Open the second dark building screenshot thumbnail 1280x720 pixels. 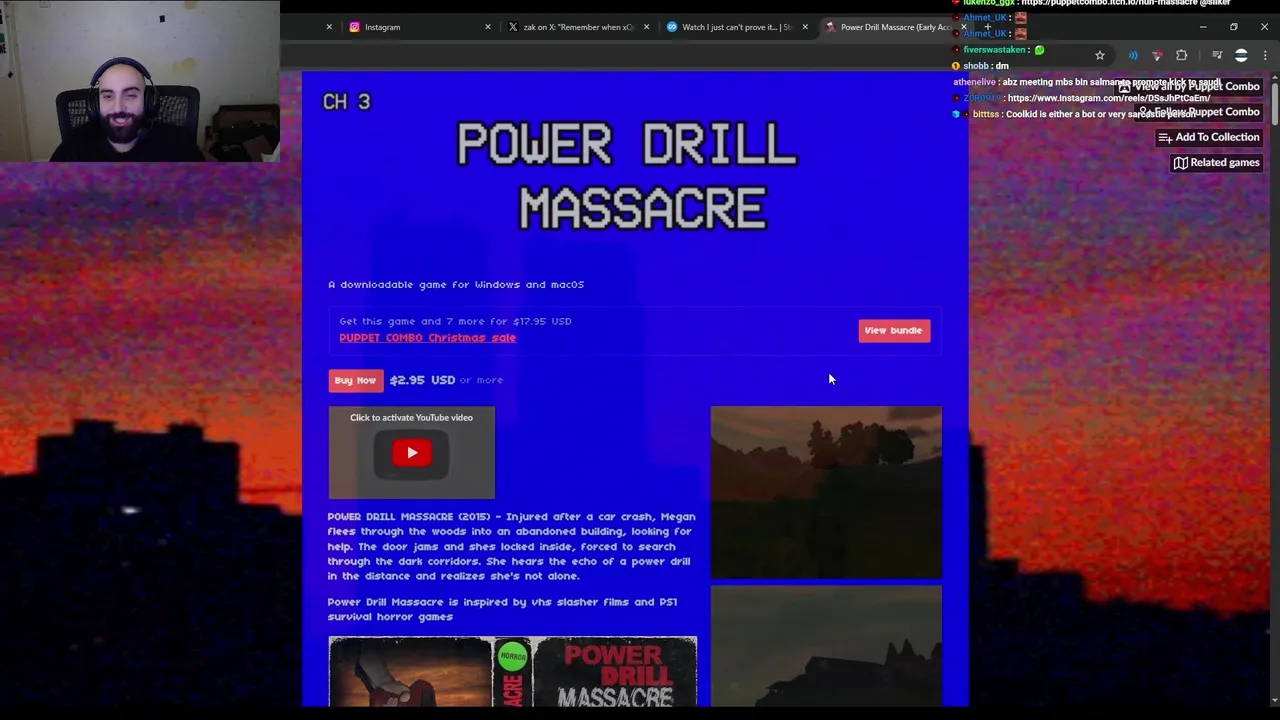[x=826, y=646]
